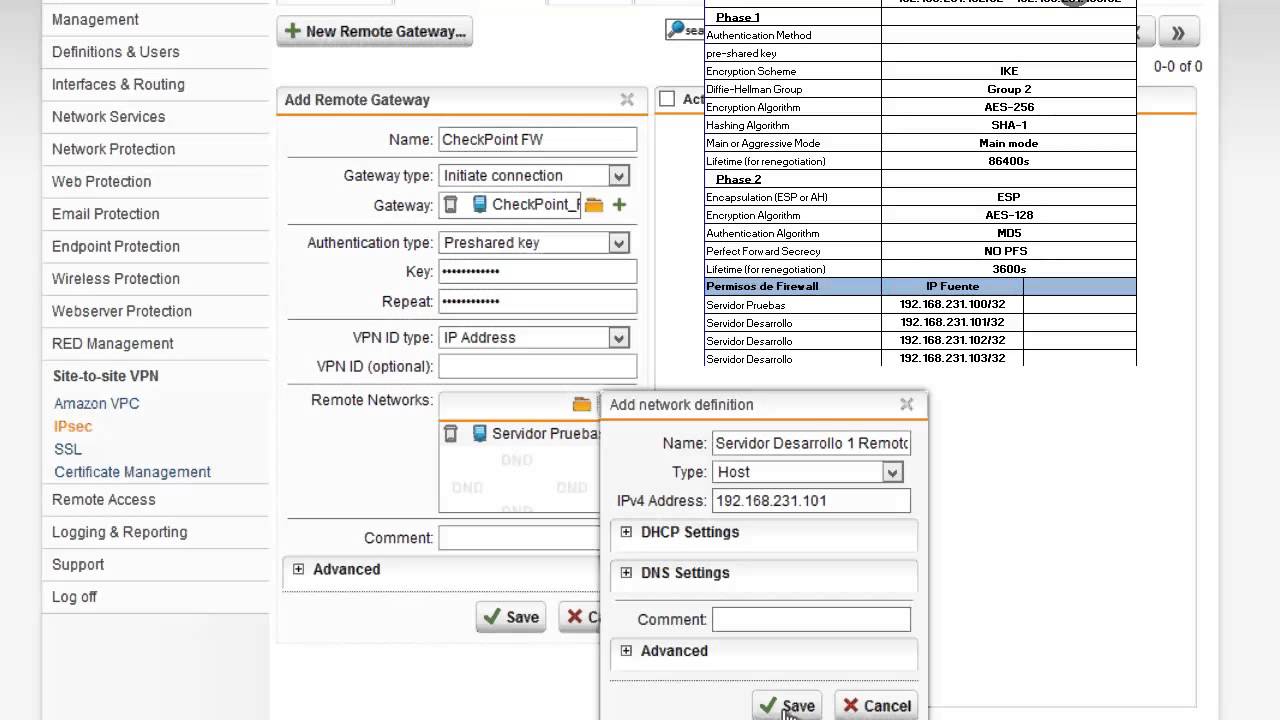This screenshot has height=720, width=1280.
Task: Expand DHCP Settings section
Action: 626,532
